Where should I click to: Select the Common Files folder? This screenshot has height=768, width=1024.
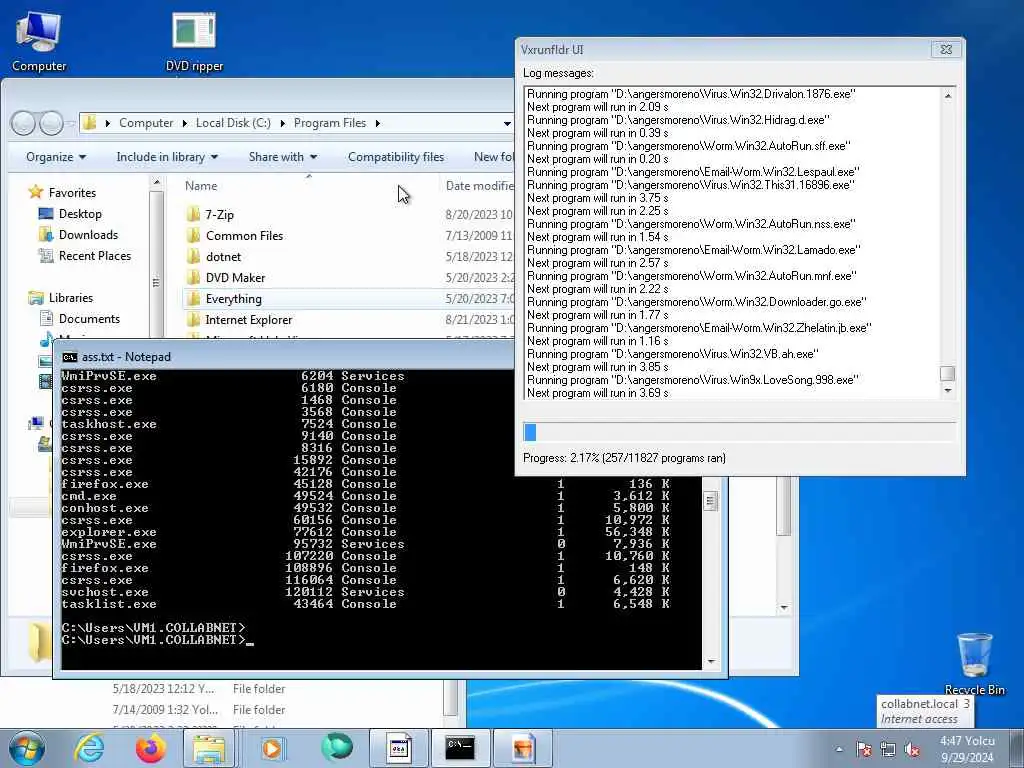click(x=244, y=235)
